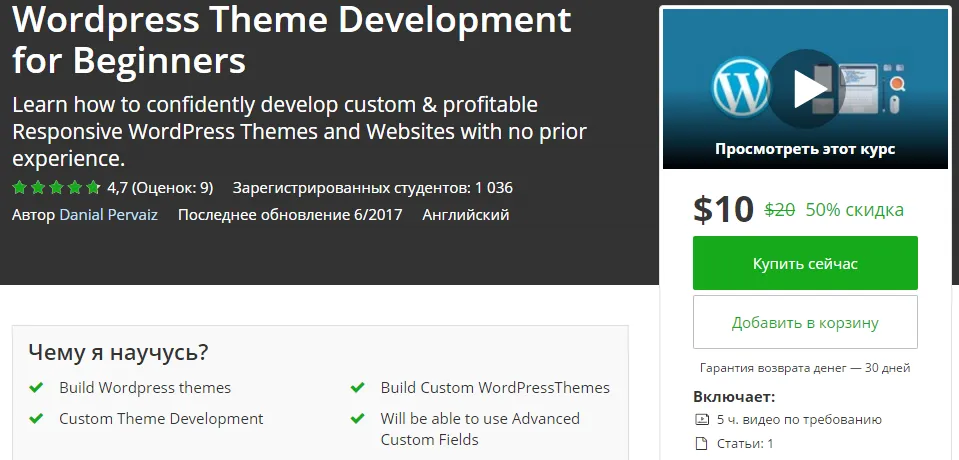Click the video on demand icon
The width and height of the screenshot is (959, 460).
pos(702,420)
